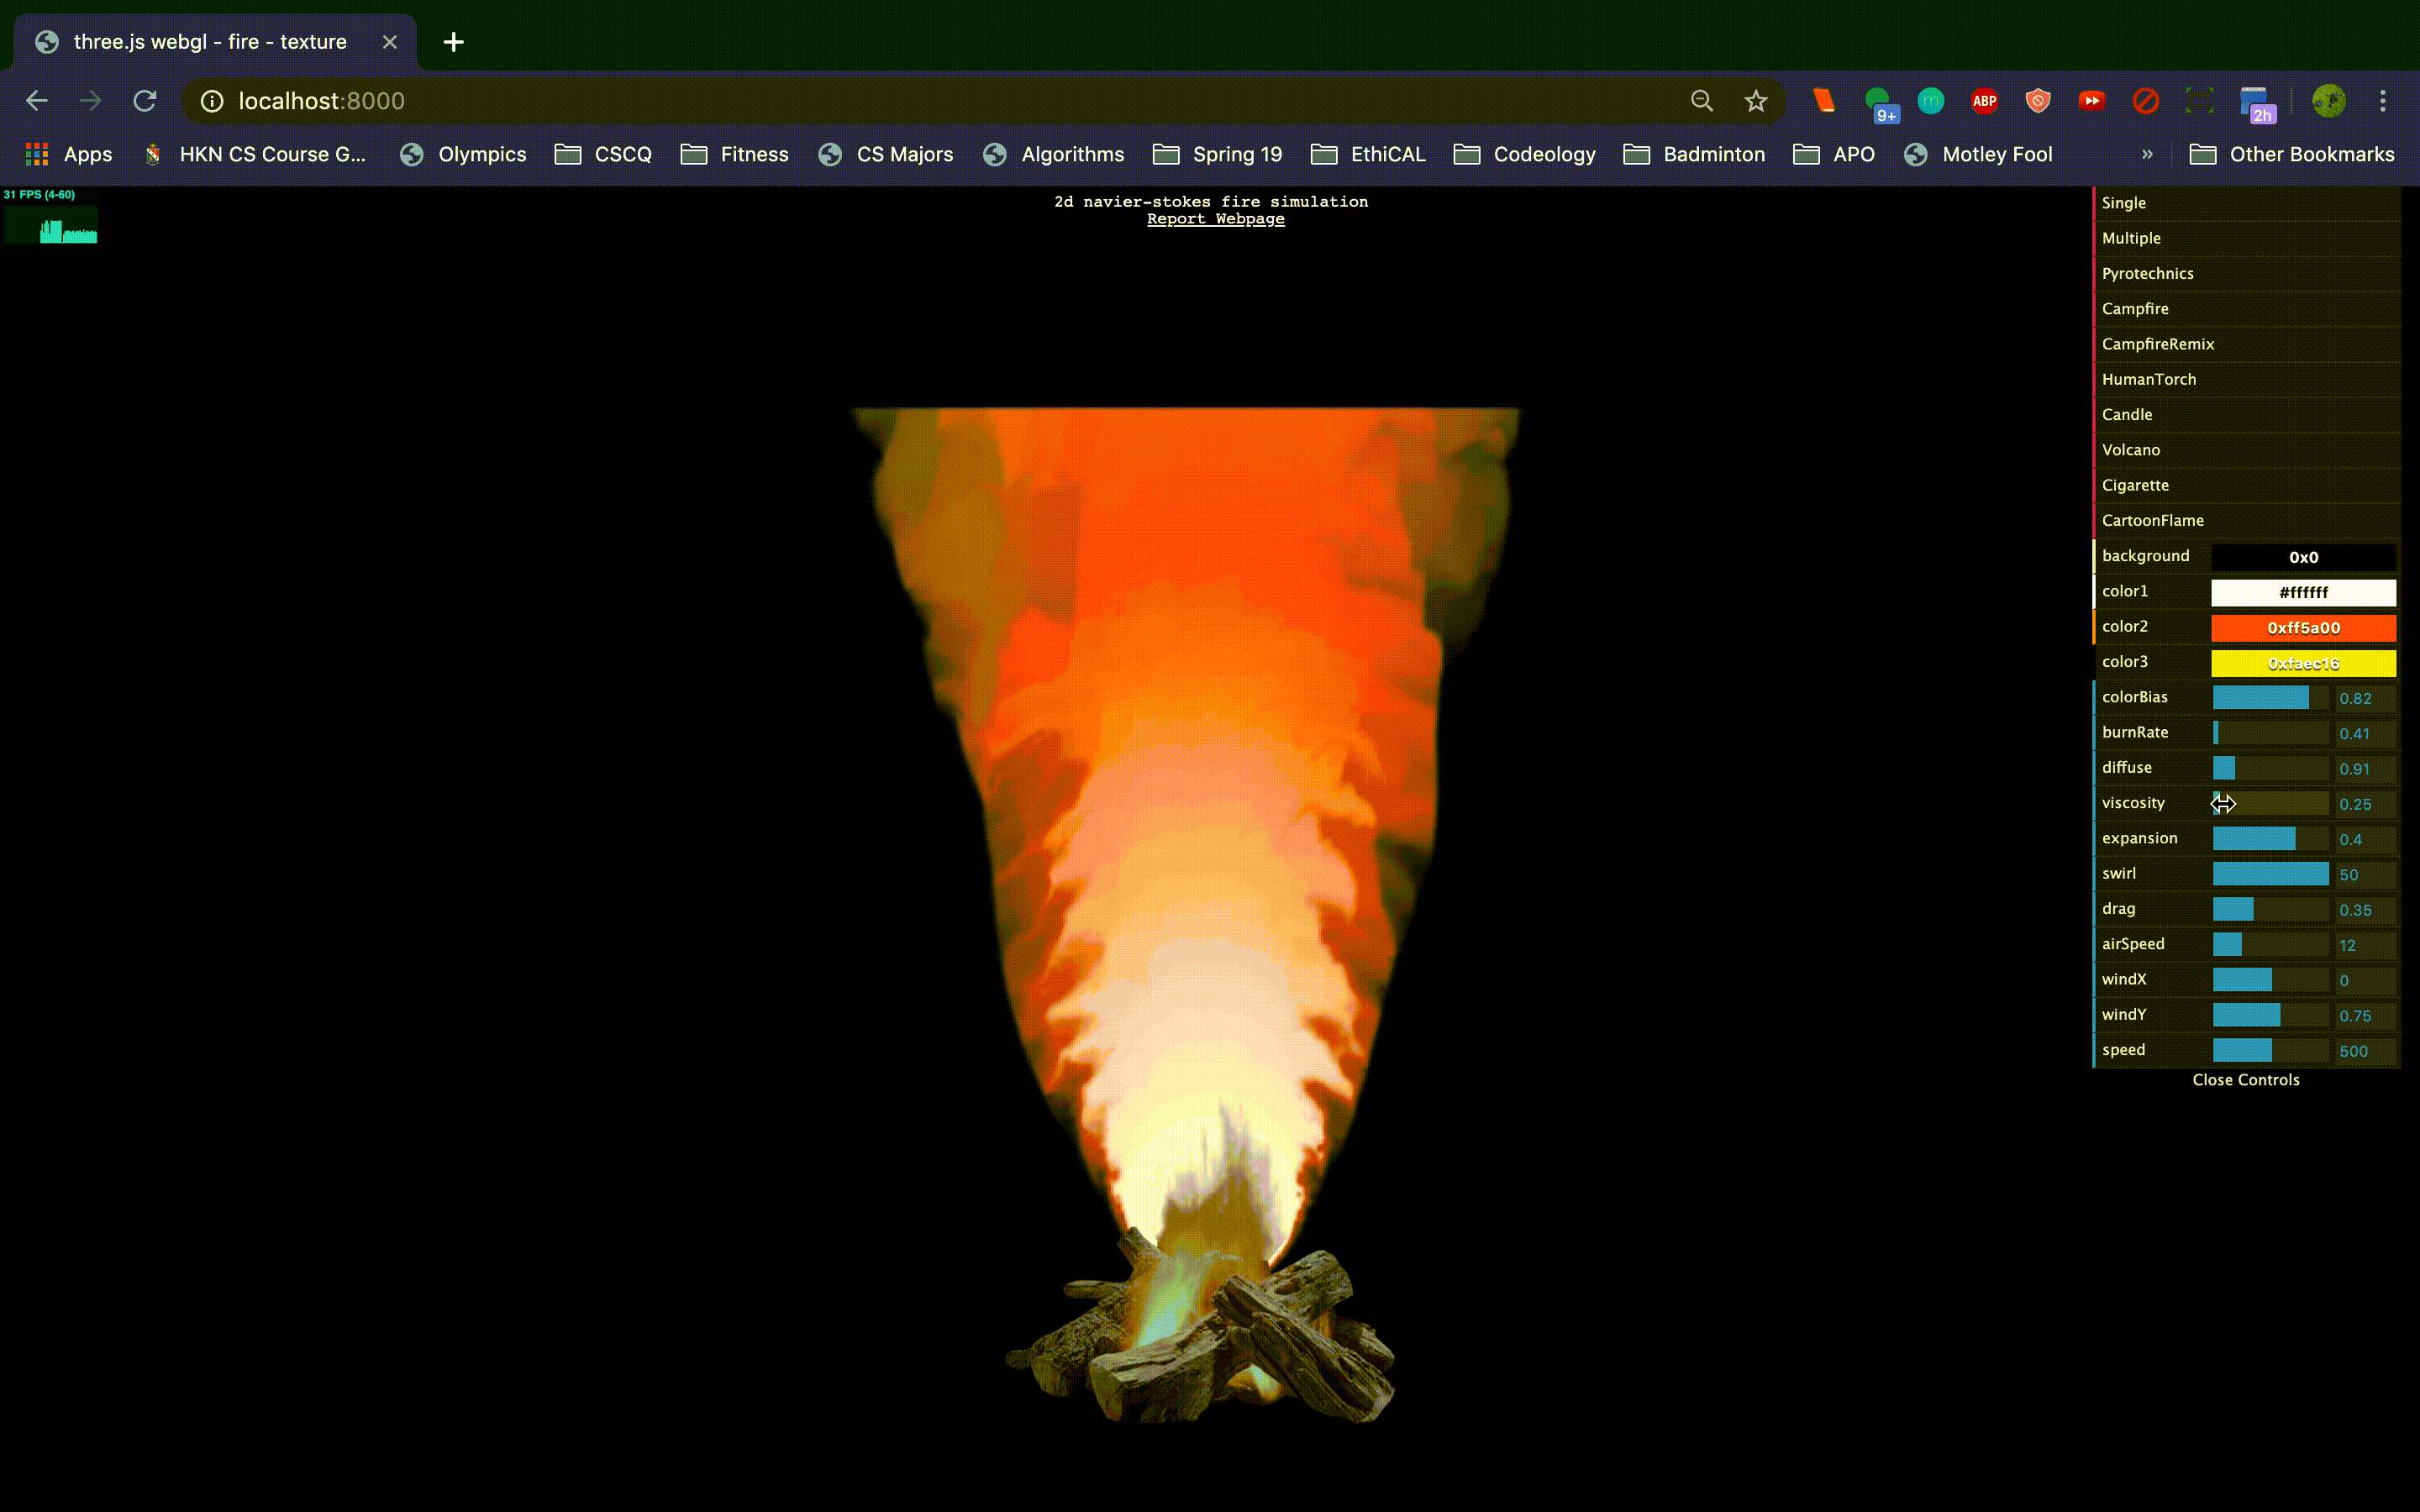Choose the CartoonFlame preset

tap(2152, 520)
